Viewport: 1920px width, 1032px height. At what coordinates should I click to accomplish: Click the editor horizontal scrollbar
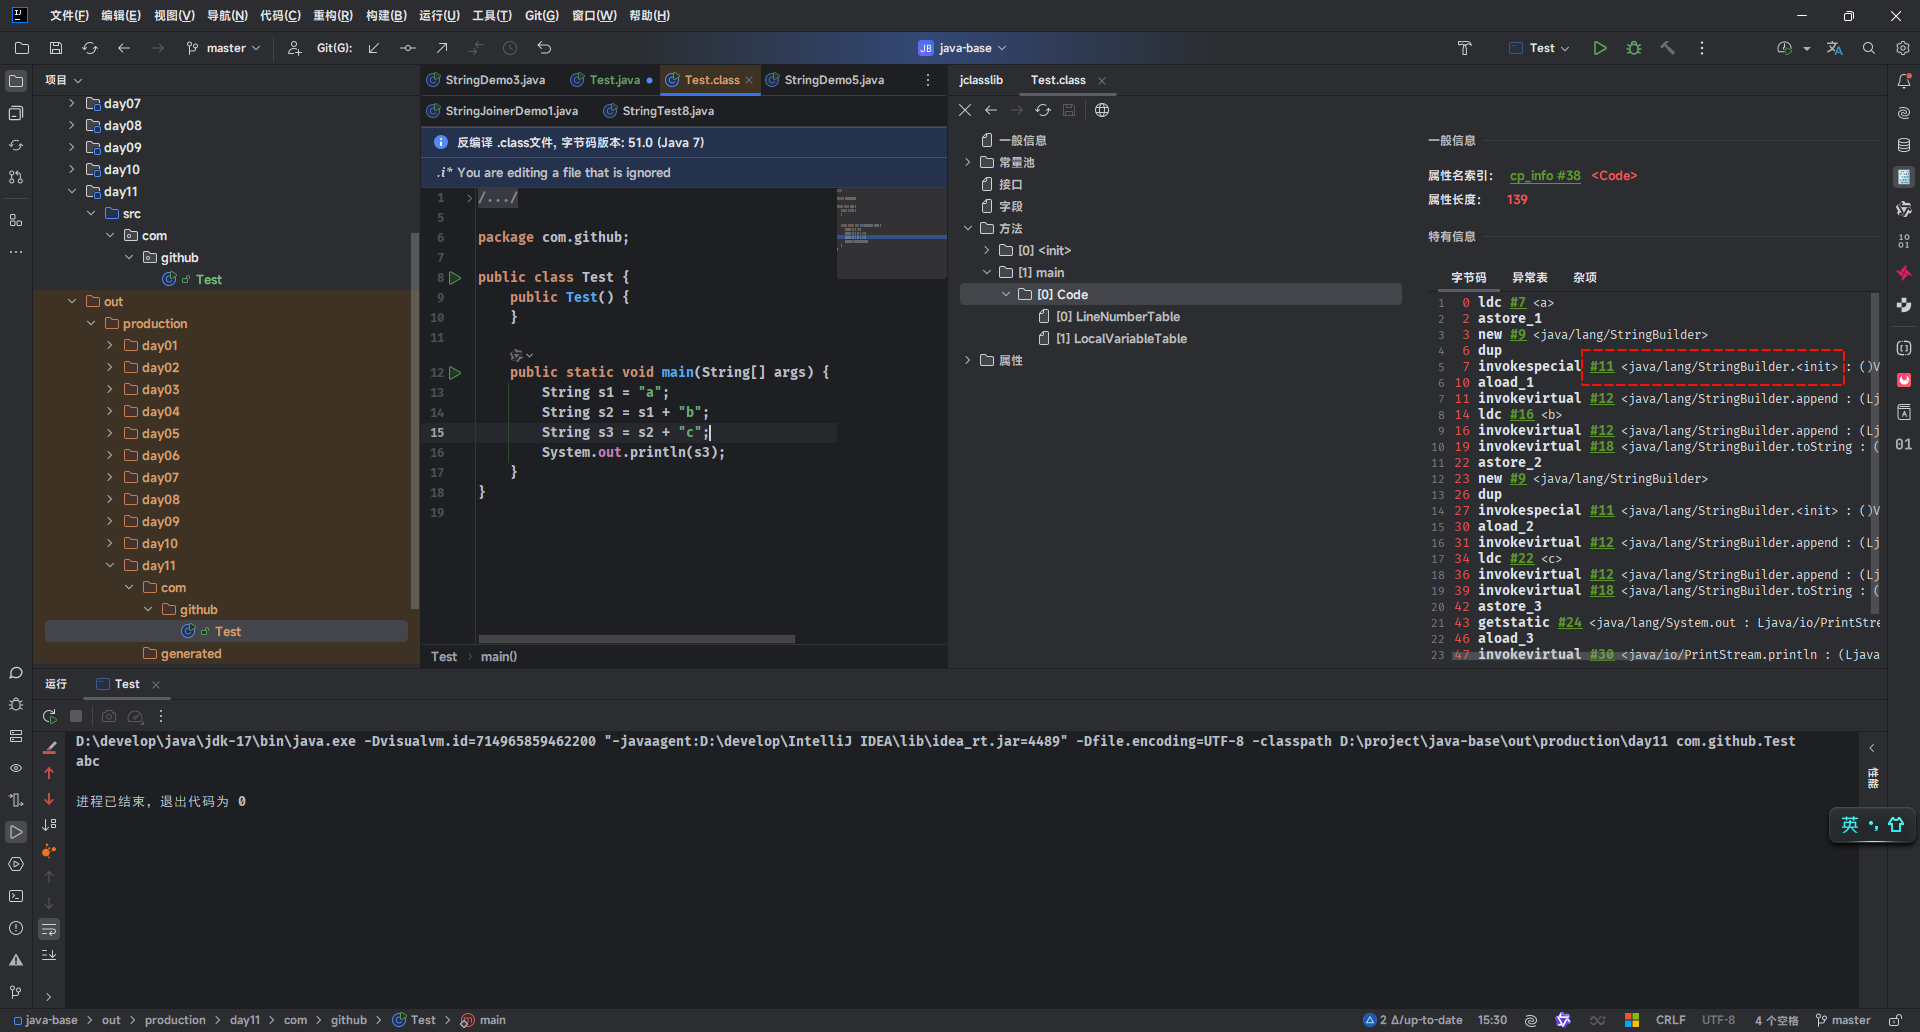coord(636,638)
